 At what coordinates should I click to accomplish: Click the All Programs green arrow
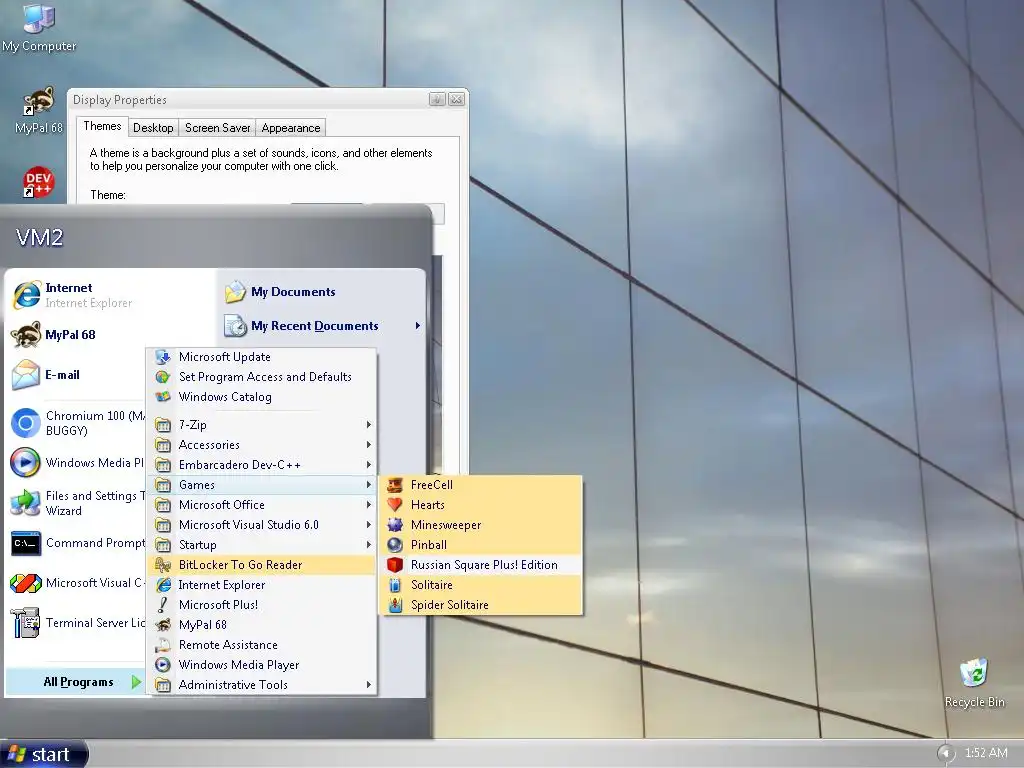point(136,682)
